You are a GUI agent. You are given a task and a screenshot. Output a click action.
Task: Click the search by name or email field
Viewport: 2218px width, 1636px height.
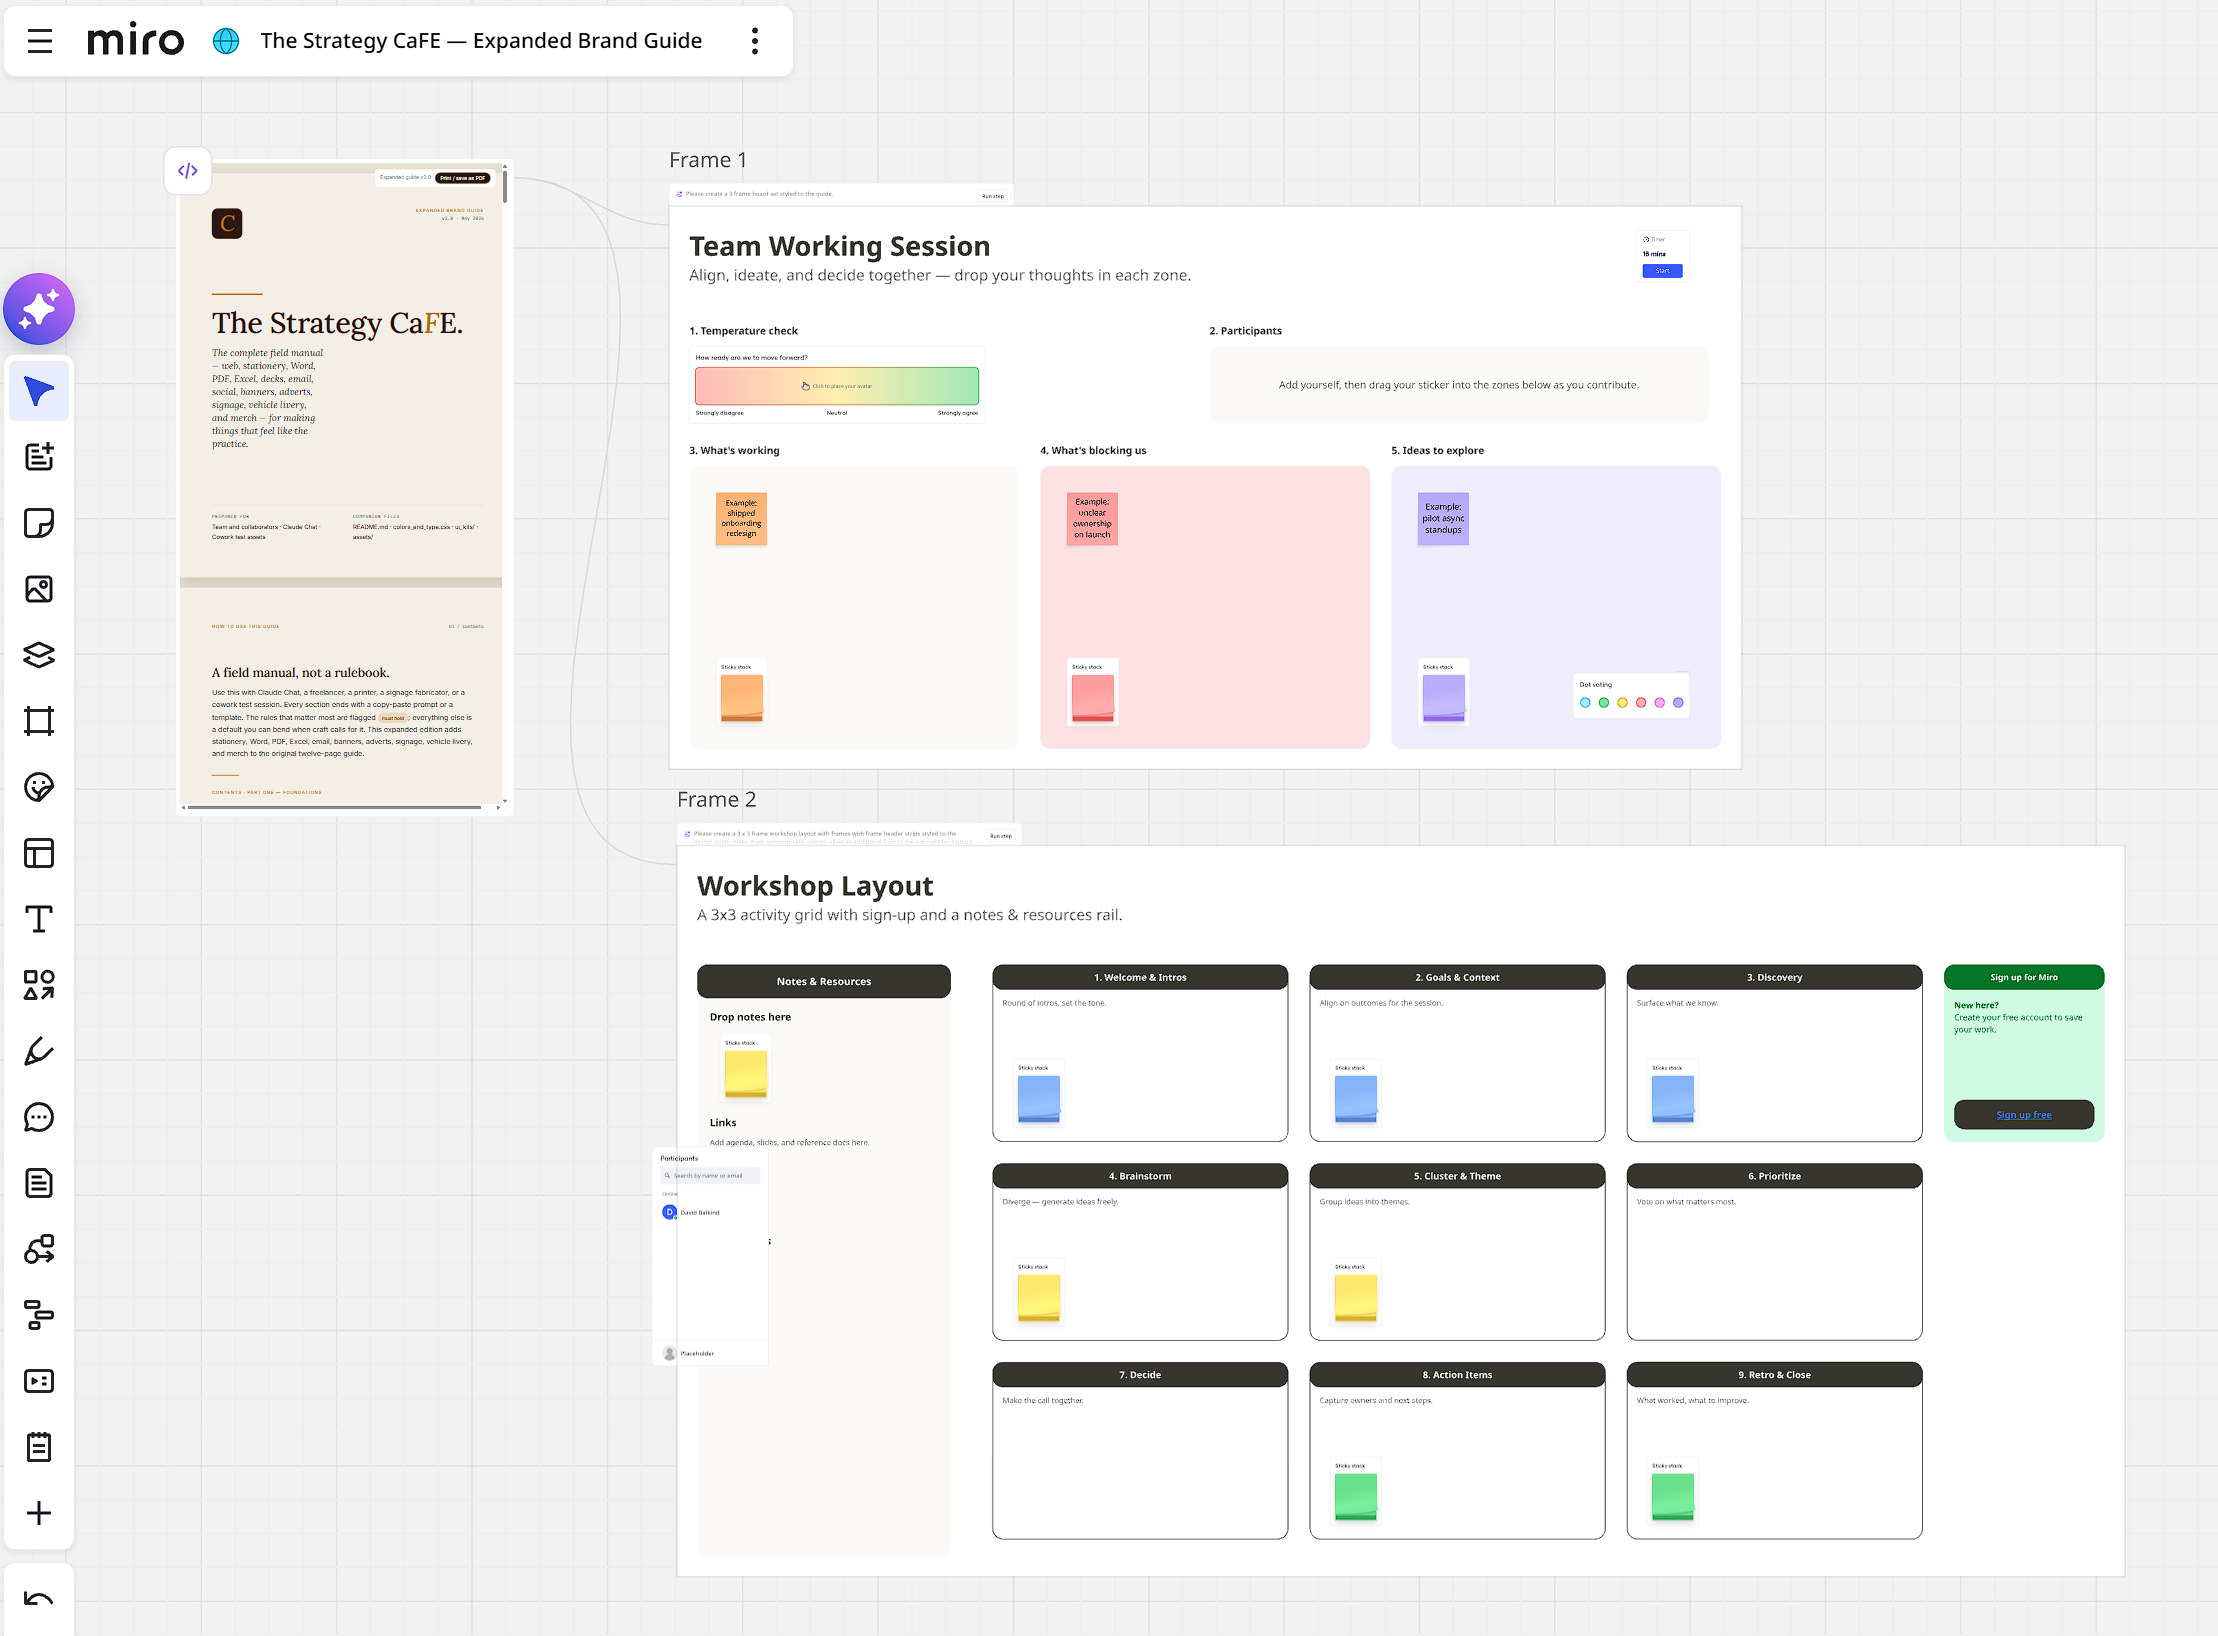pyautogui.click(x=711, y=1176)
